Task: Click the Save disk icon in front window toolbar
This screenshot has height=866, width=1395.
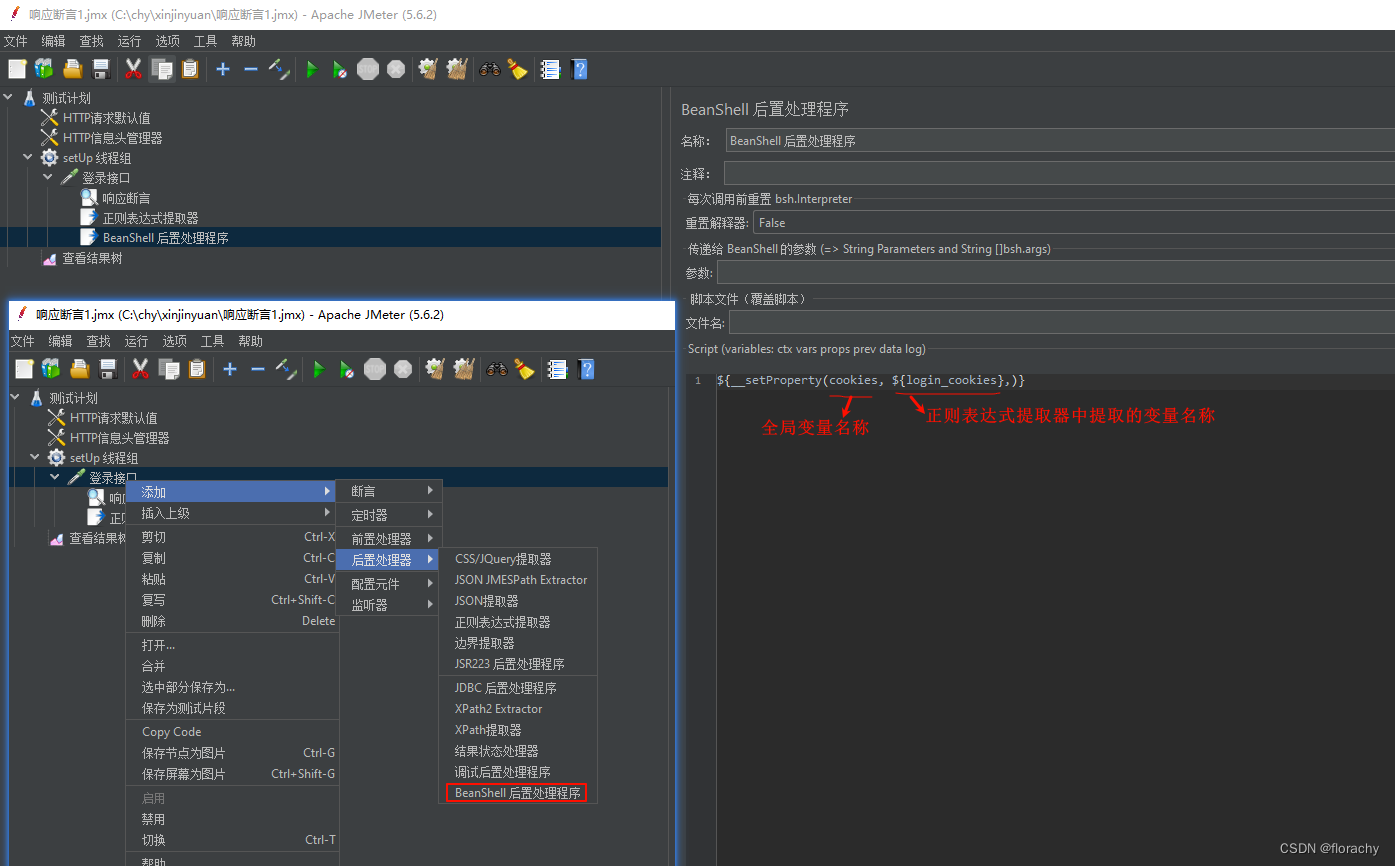Action: pos(108,369)
